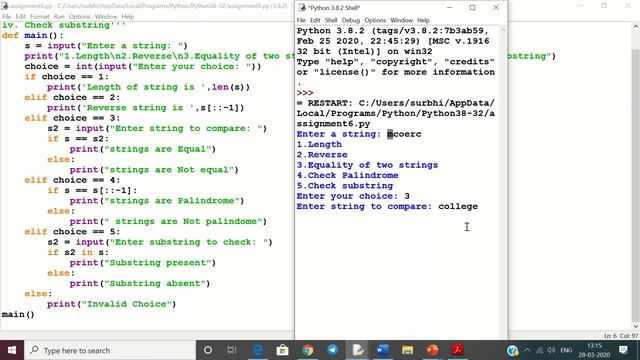Open Debug menu in Python Shell

[351, 20]
